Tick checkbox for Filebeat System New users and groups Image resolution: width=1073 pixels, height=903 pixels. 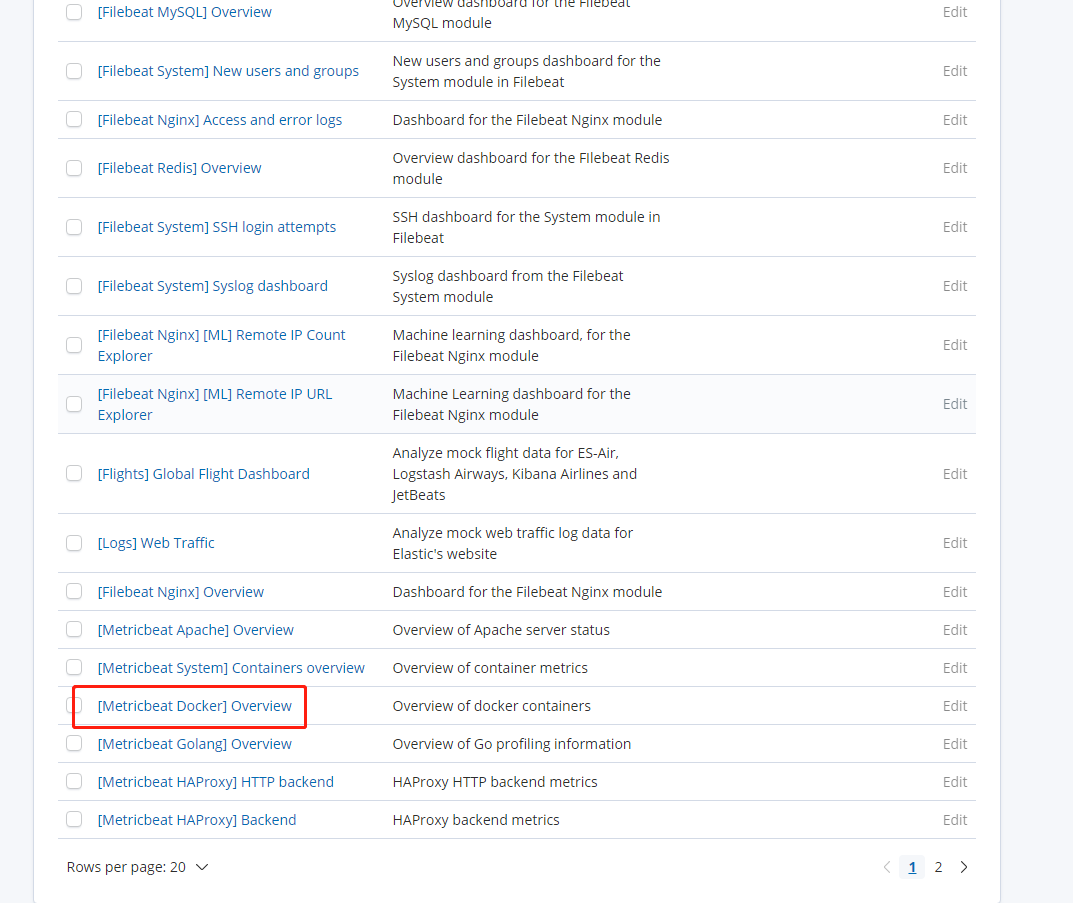(74, 71)
